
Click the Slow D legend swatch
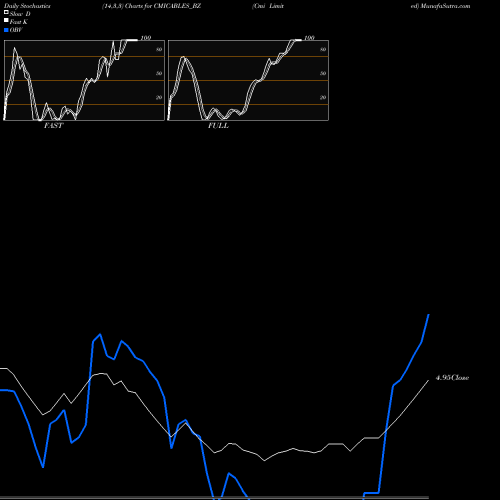coord(6,13)
